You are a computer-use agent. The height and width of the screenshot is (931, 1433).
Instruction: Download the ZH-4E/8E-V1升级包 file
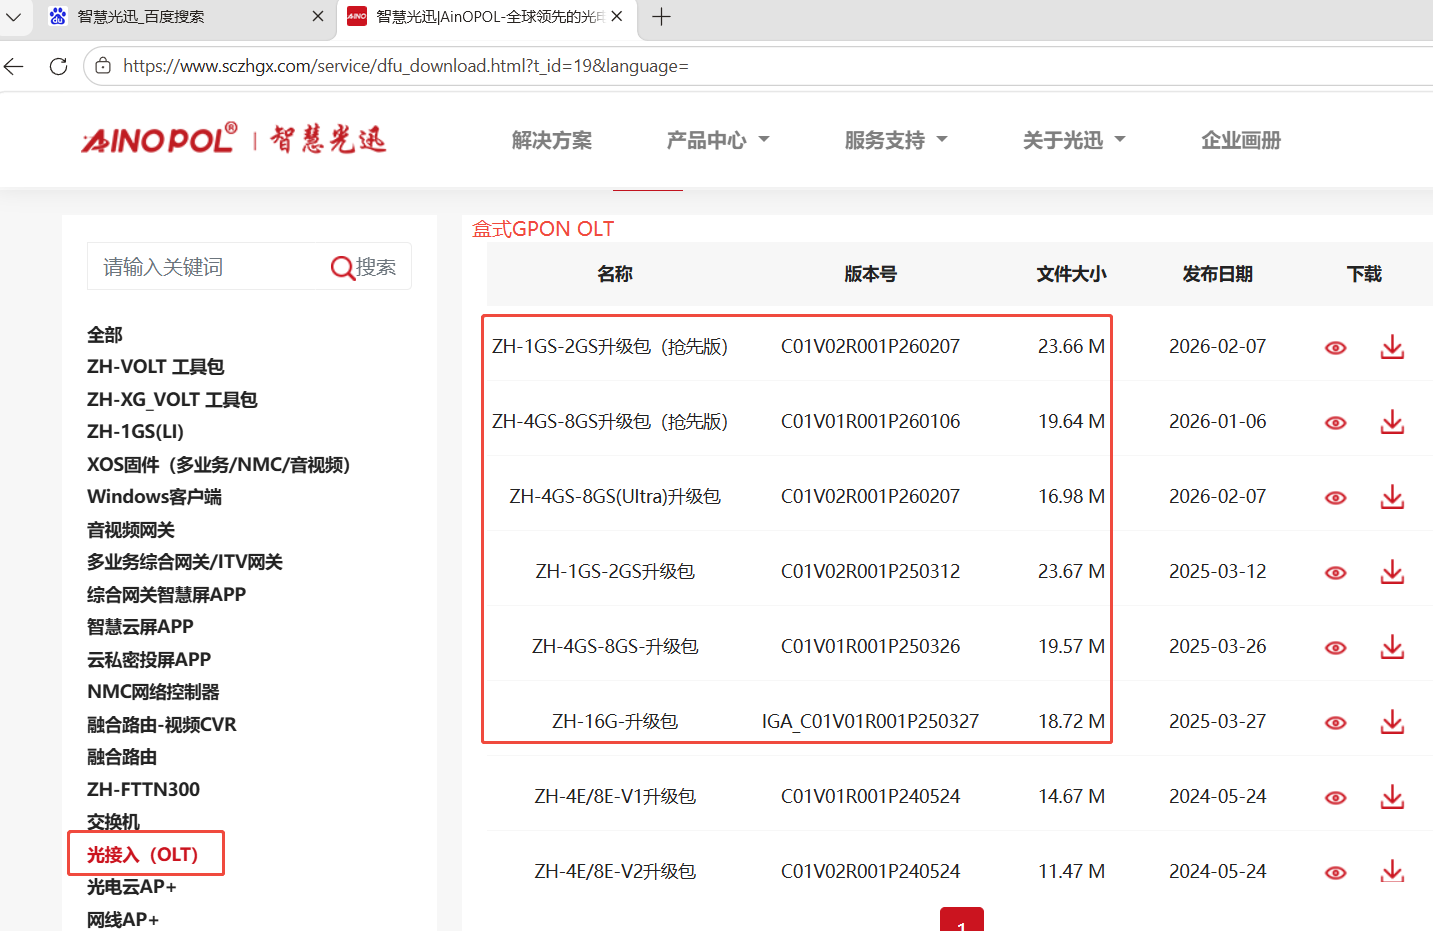pyautogui.click(x=1392, y=797)
